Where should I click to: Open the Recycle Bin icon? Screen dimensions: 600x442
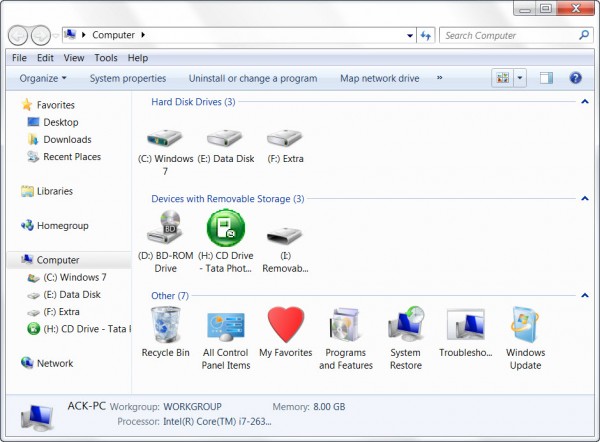click(165, 325)
